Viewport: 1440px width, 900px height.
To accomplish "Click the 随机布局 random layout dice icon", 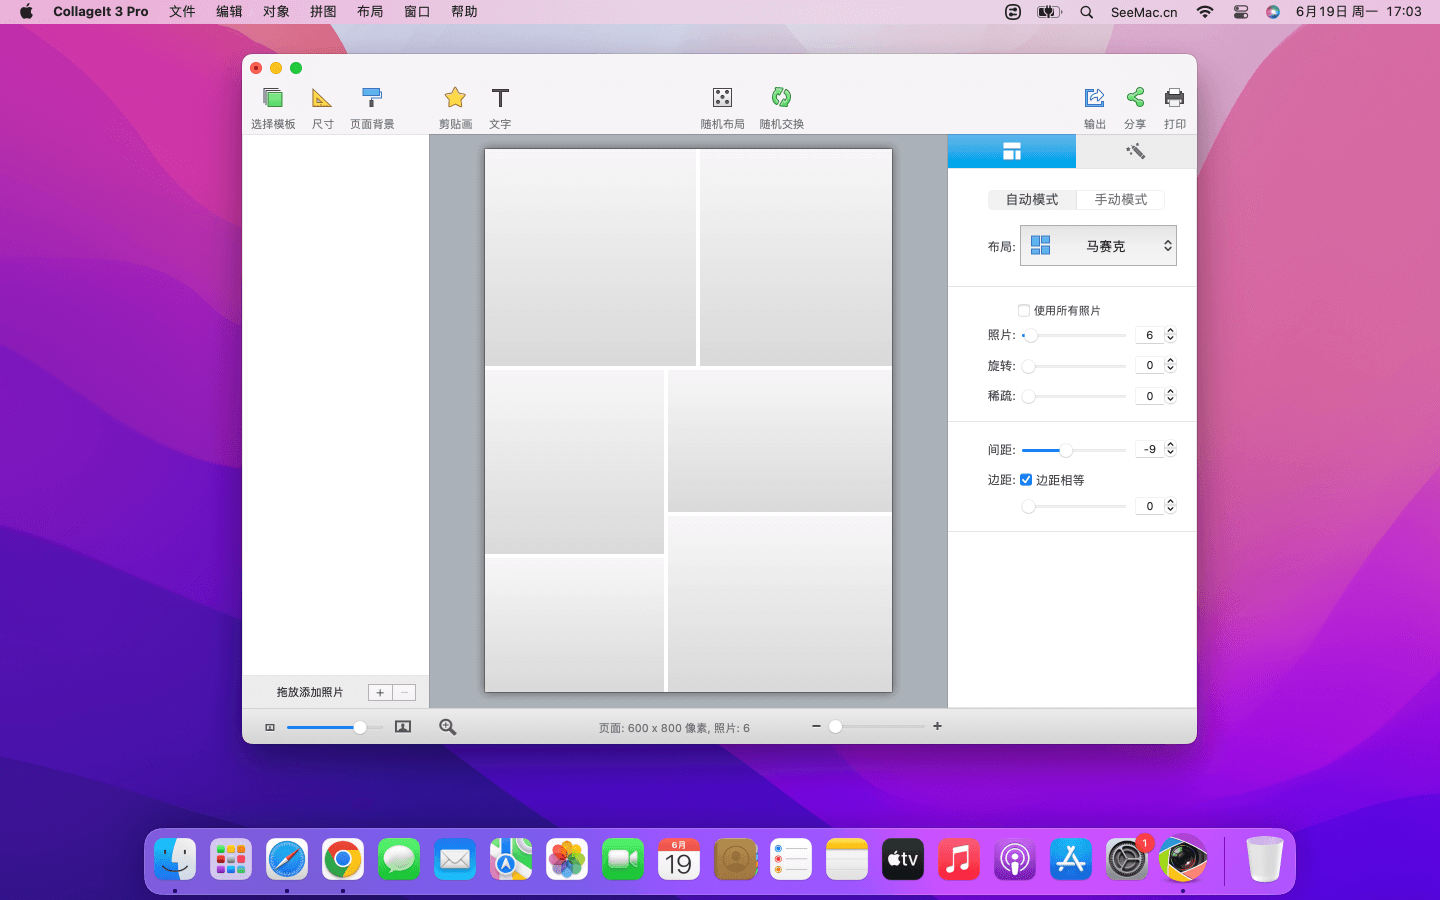I will tap(722, 98).
